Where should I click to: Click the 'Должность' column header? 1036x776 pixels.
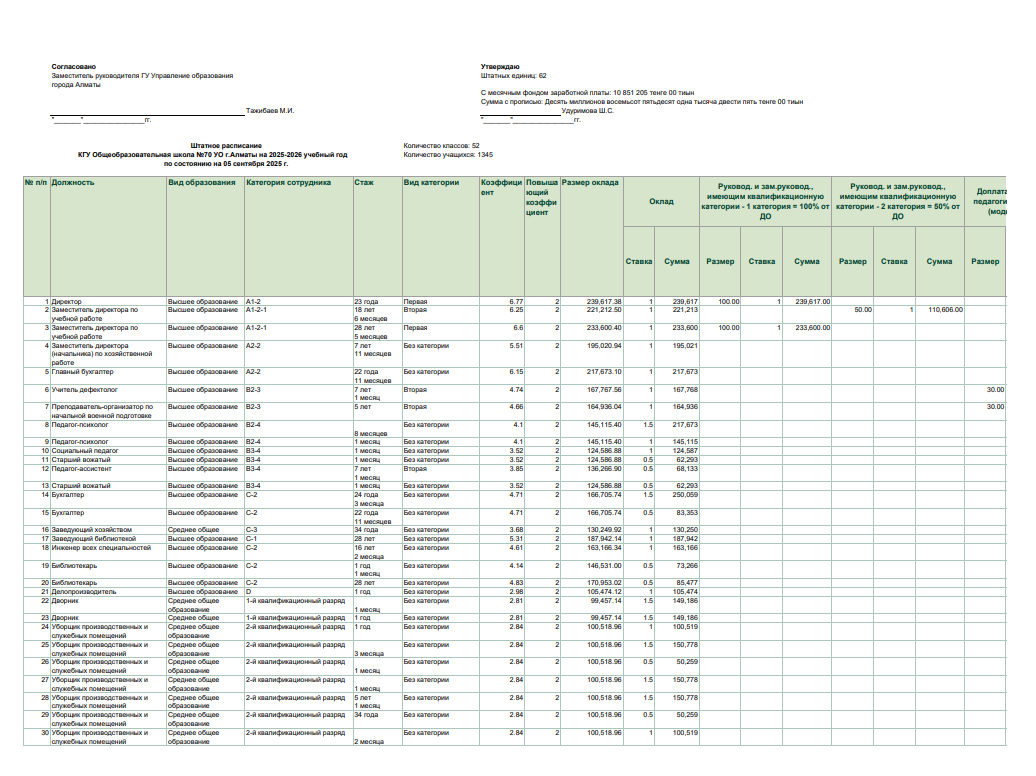coord(73,183)
